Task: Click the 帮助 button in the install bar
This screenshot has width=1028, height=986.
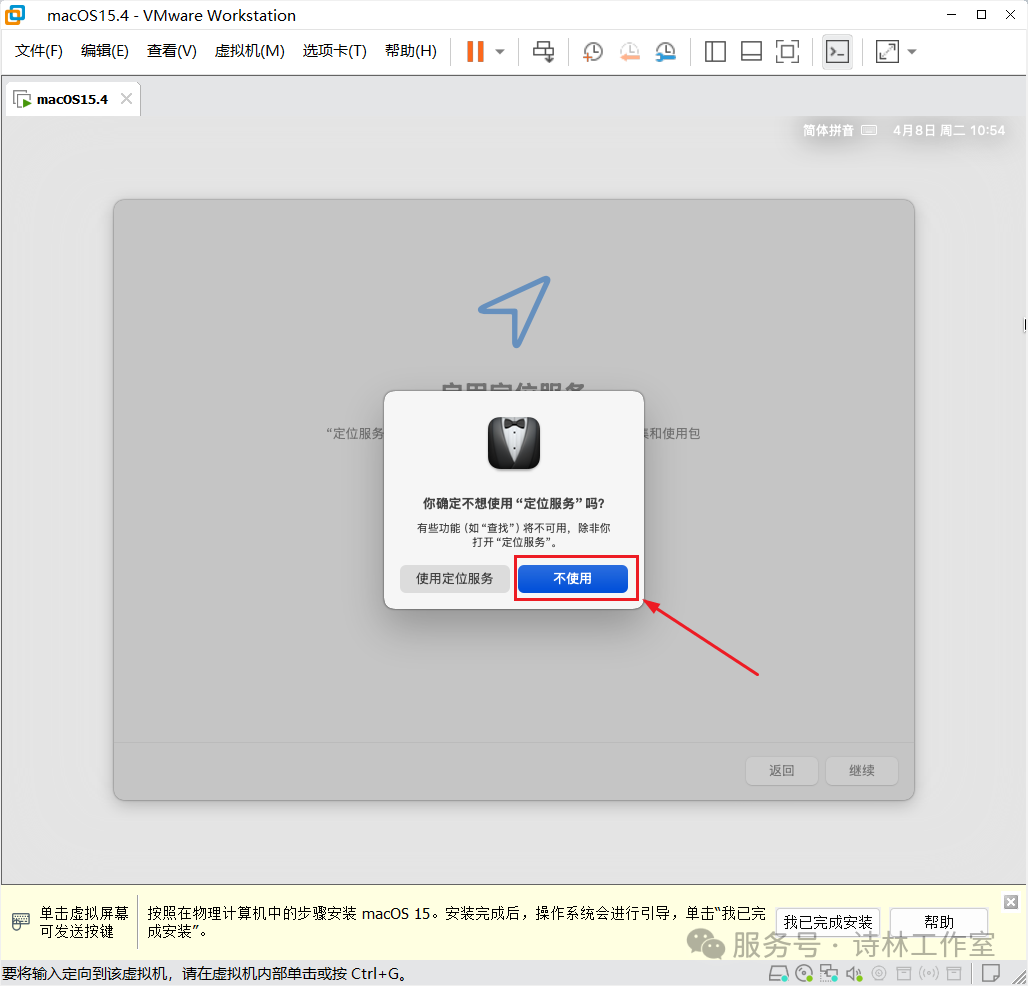Action: (x=938, y=922)
